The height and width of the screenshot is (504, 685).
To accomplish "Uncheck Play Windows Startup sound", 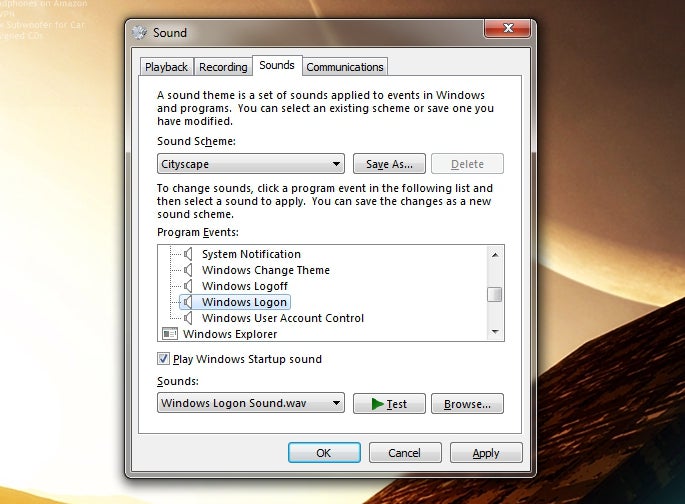I will [163, 359].
